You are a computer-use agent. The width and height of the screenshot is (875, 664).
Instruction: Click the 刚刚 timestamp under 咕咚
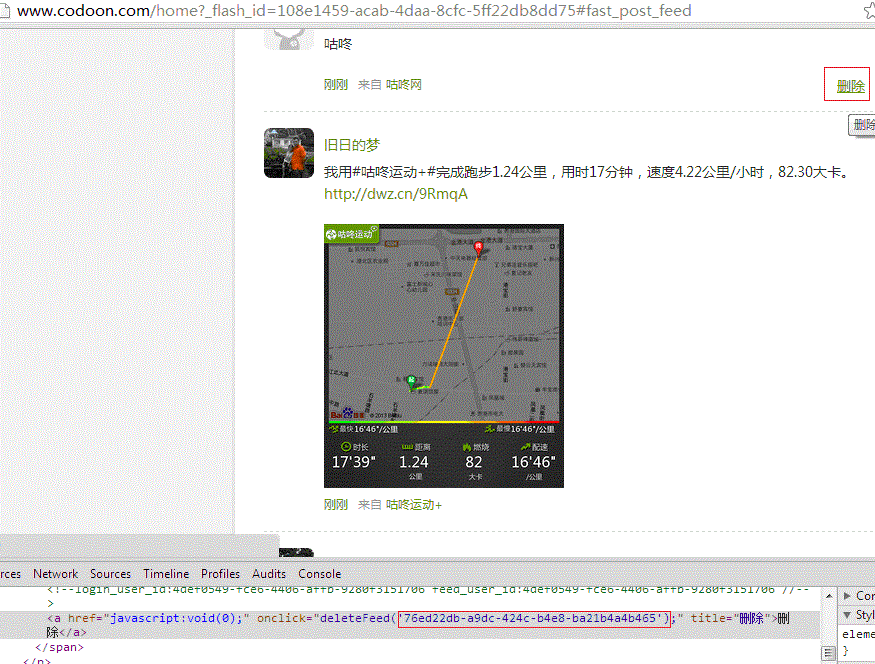pyautogui.click(x=335, y=85)
